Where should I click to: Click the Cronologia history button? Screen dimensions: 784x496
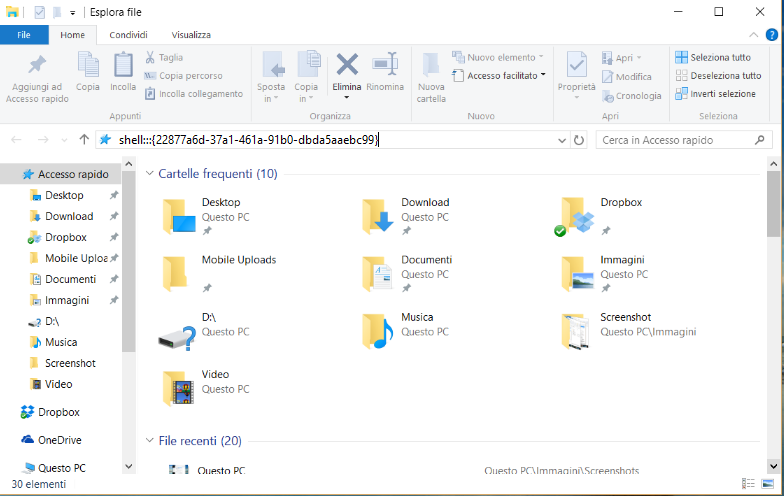click(632, 96)
